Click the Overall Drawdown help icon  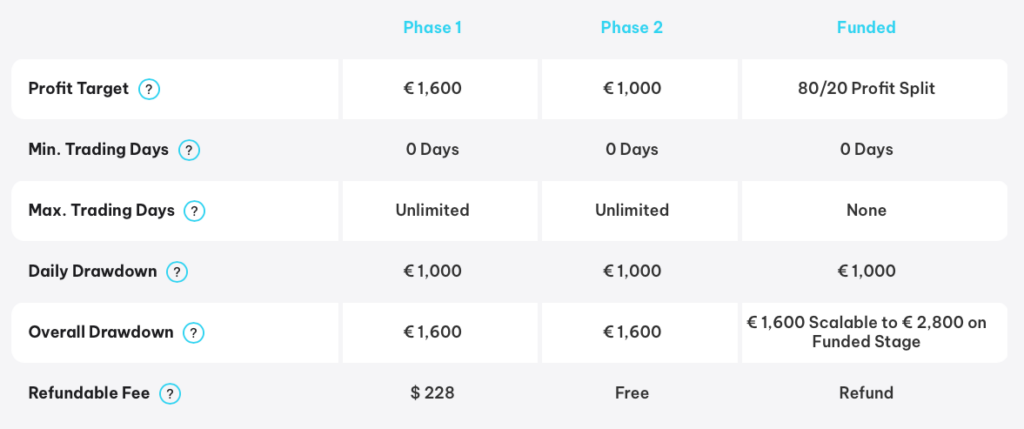tap(193, 333)
